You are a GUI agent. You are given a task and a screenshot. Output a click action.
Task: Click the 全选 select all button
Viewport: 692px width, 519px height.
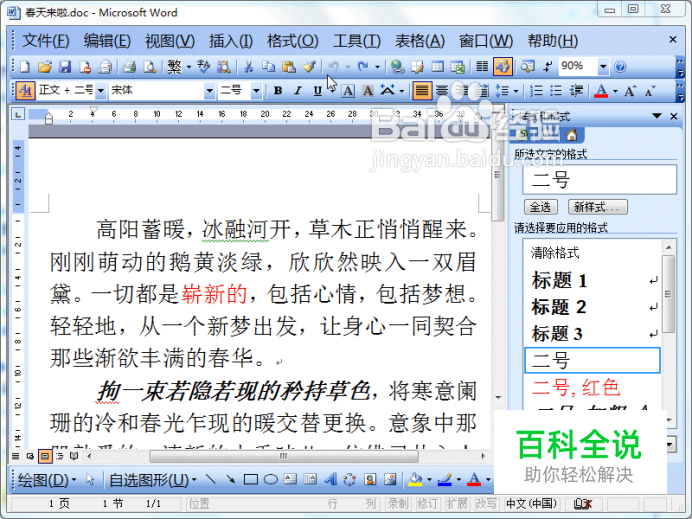tap(541, 207)
